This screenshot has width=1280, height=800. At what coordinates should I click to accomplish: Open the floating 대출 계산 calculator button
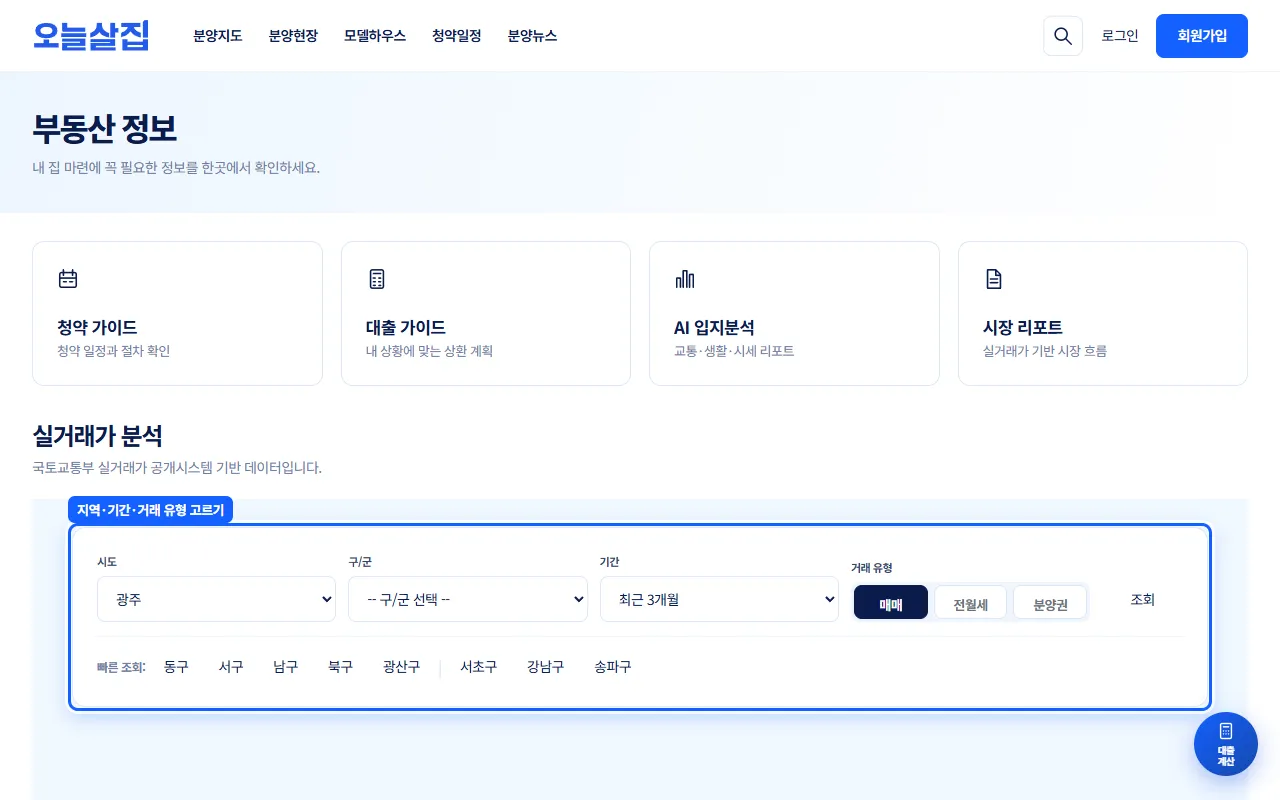(1226, 744)
